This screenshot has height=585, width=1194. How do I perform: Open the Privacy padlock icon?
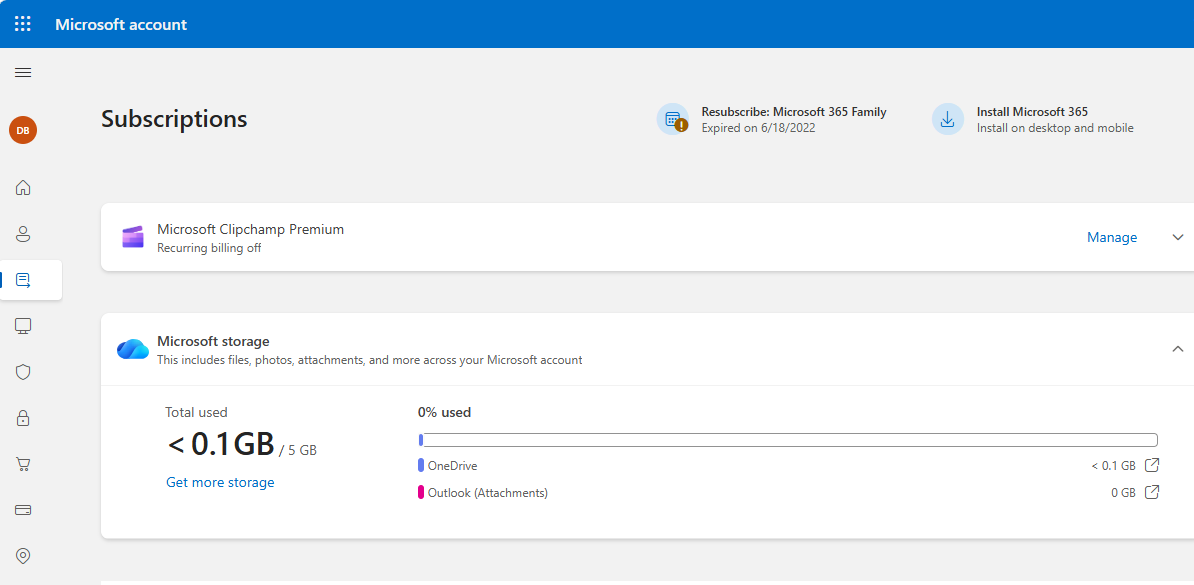coord(23,417)
